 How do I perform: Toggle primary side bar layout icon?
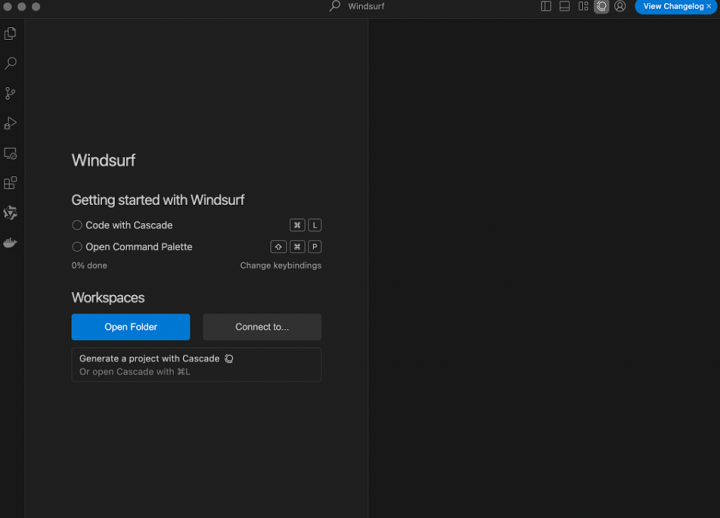pos(546,6)
